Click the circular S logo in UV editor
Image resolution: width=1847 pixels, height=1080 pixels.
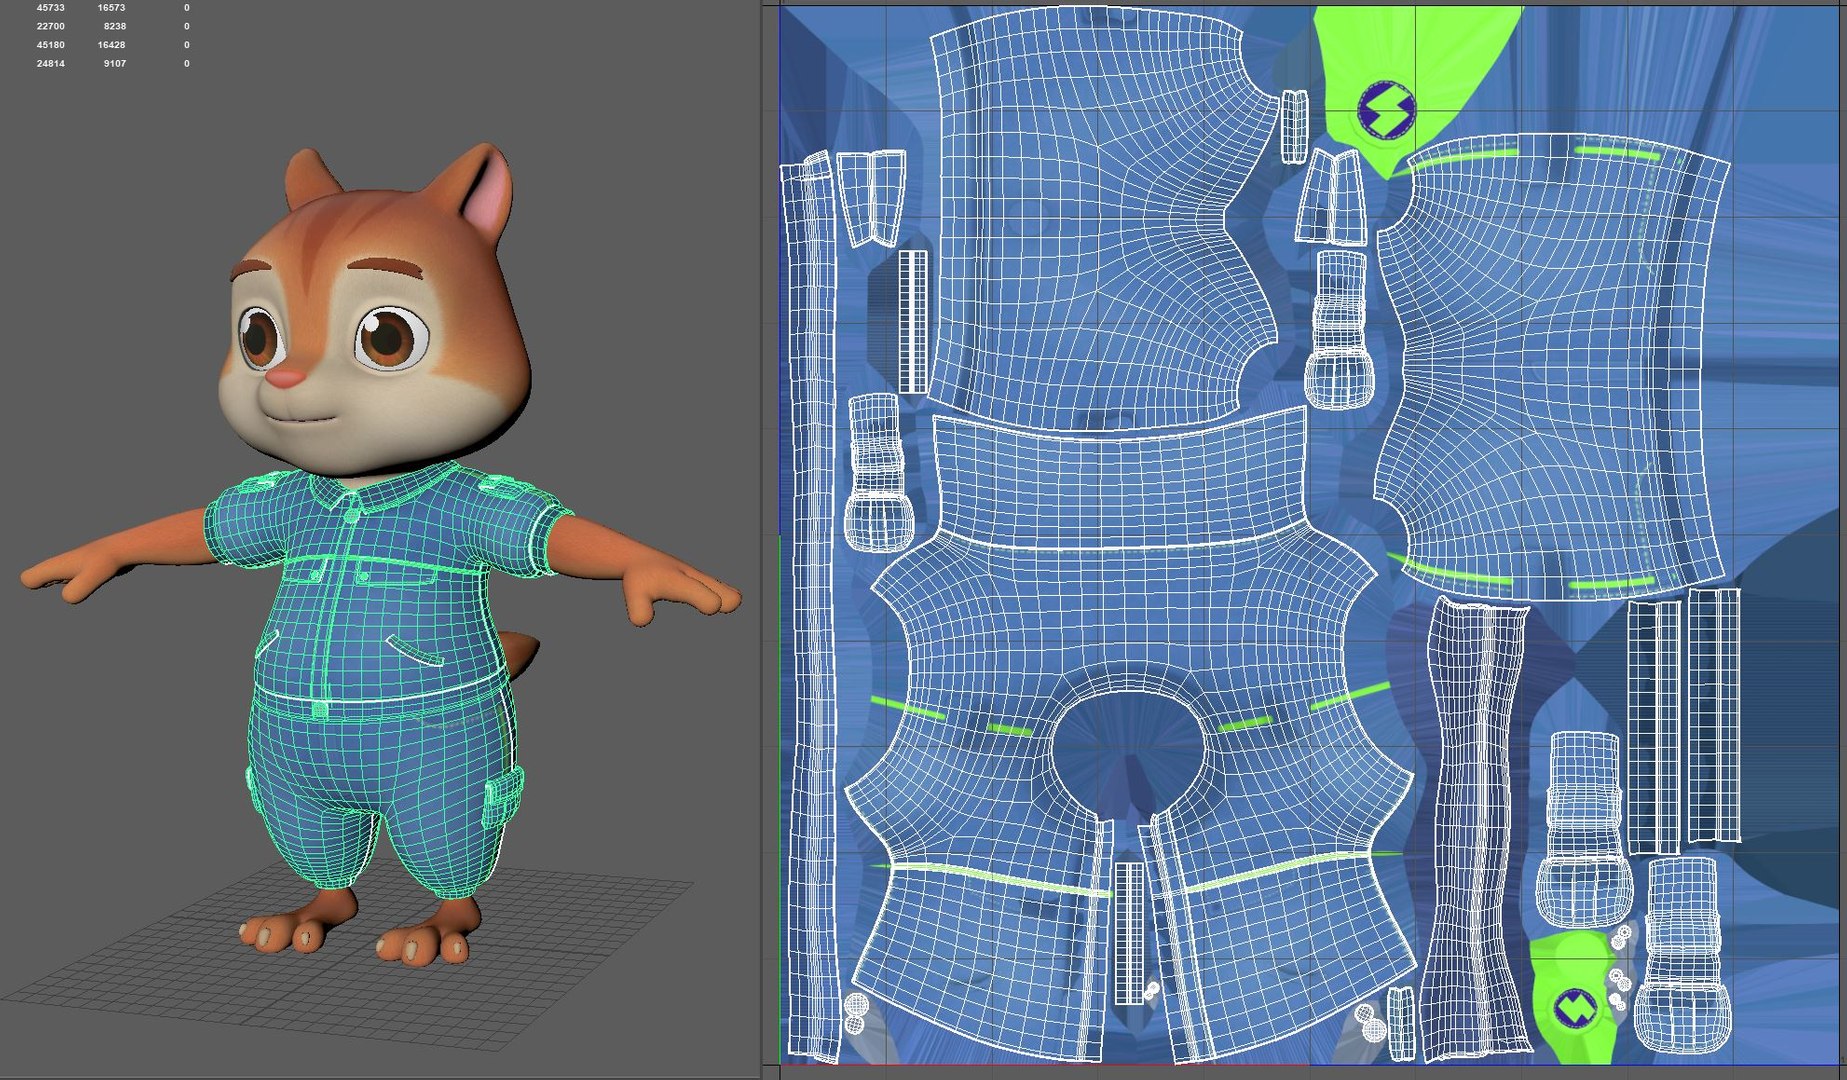(x=1386, y=109)
